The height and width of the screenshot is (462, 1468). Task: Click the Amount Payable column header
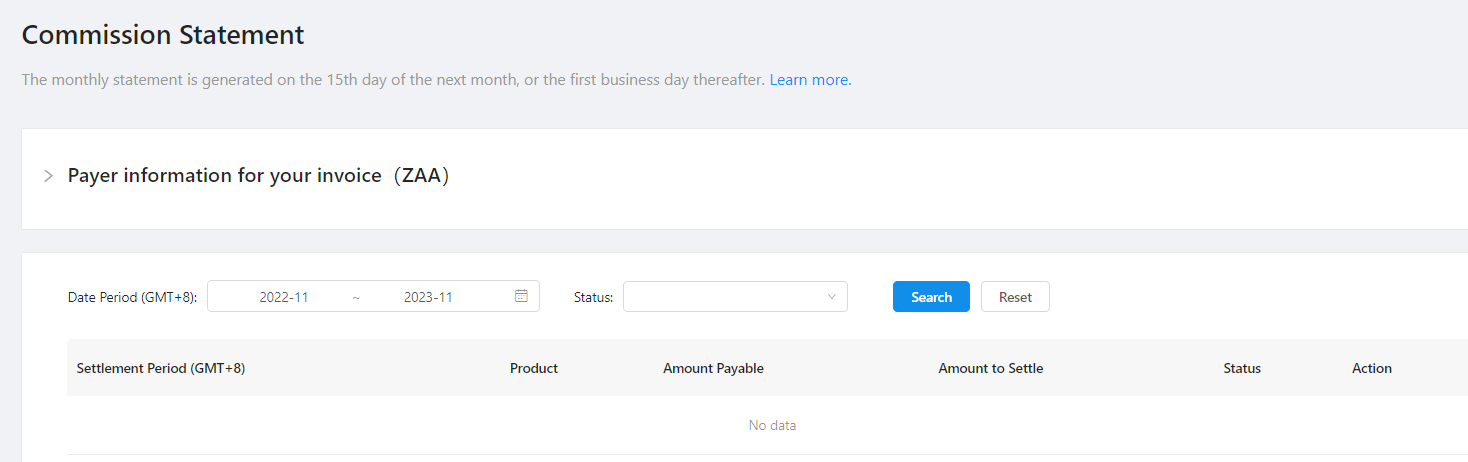(x=713, y=368)
